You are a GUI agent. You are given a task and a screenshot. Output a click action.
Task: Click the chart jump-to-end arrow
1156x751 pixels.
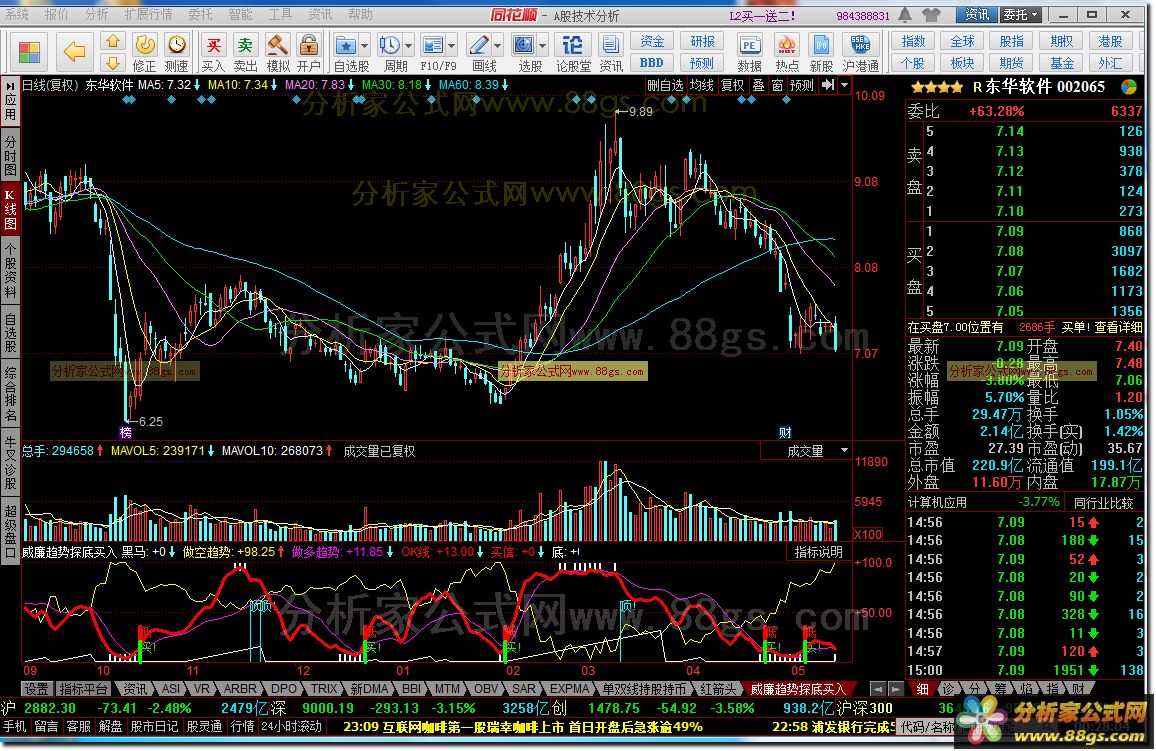tap(828, 85)
